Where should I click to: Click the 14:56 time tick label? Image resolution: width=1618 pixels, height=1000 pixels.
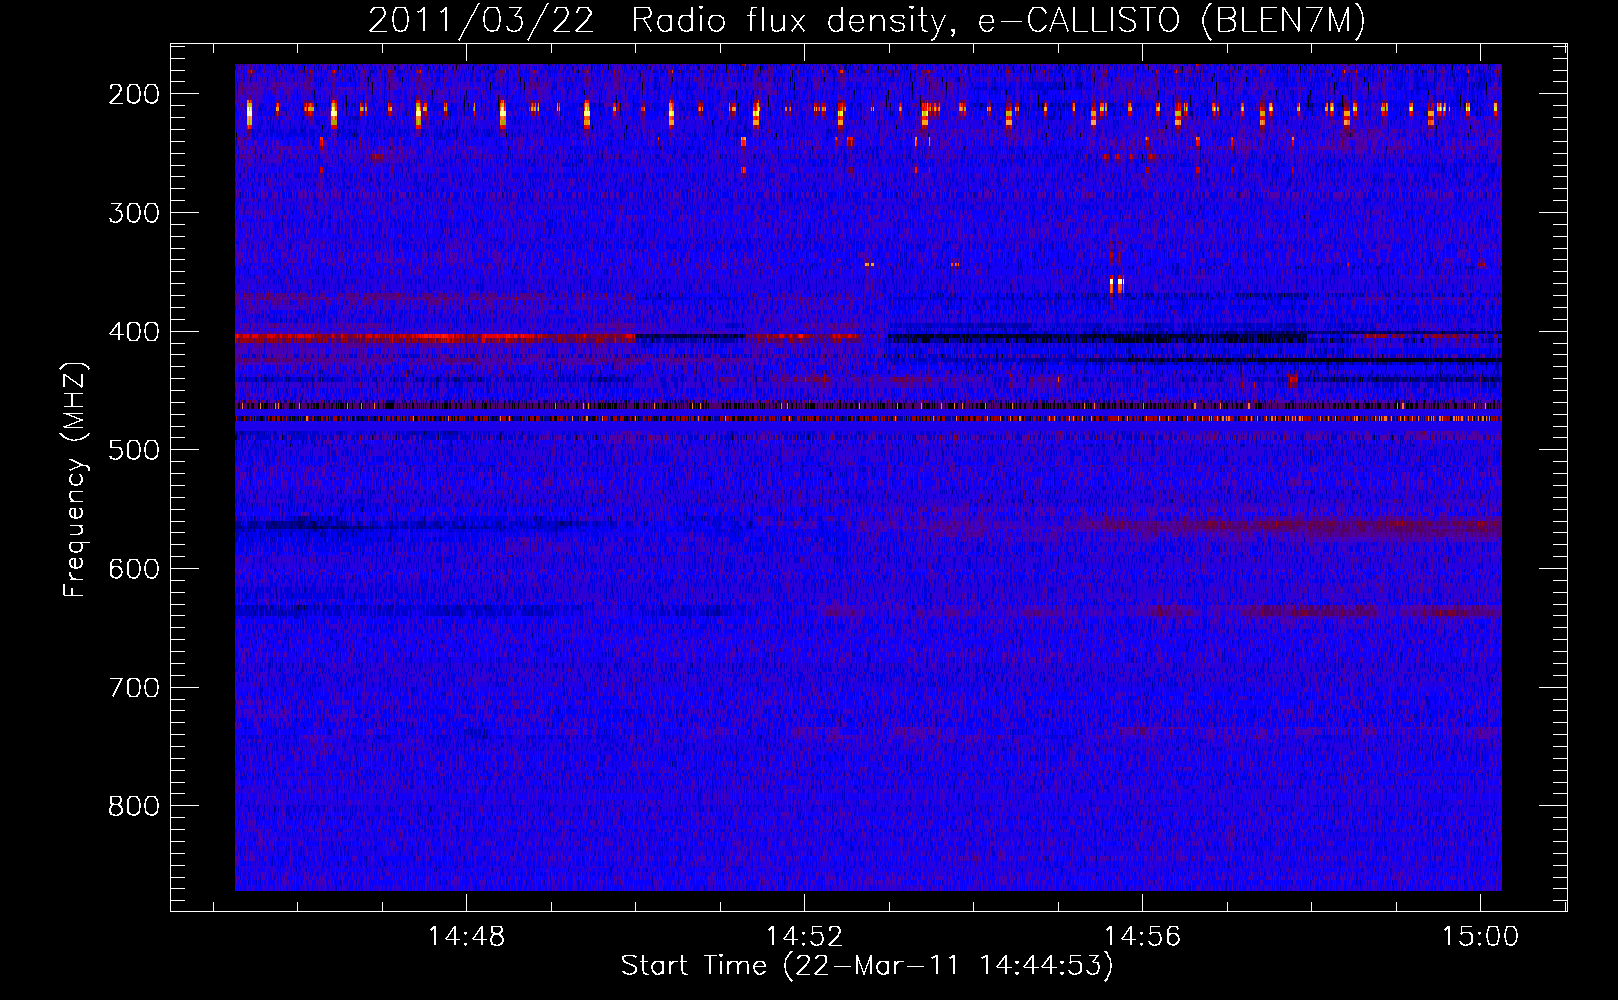pyautogui.click(x=1142, y=937)
